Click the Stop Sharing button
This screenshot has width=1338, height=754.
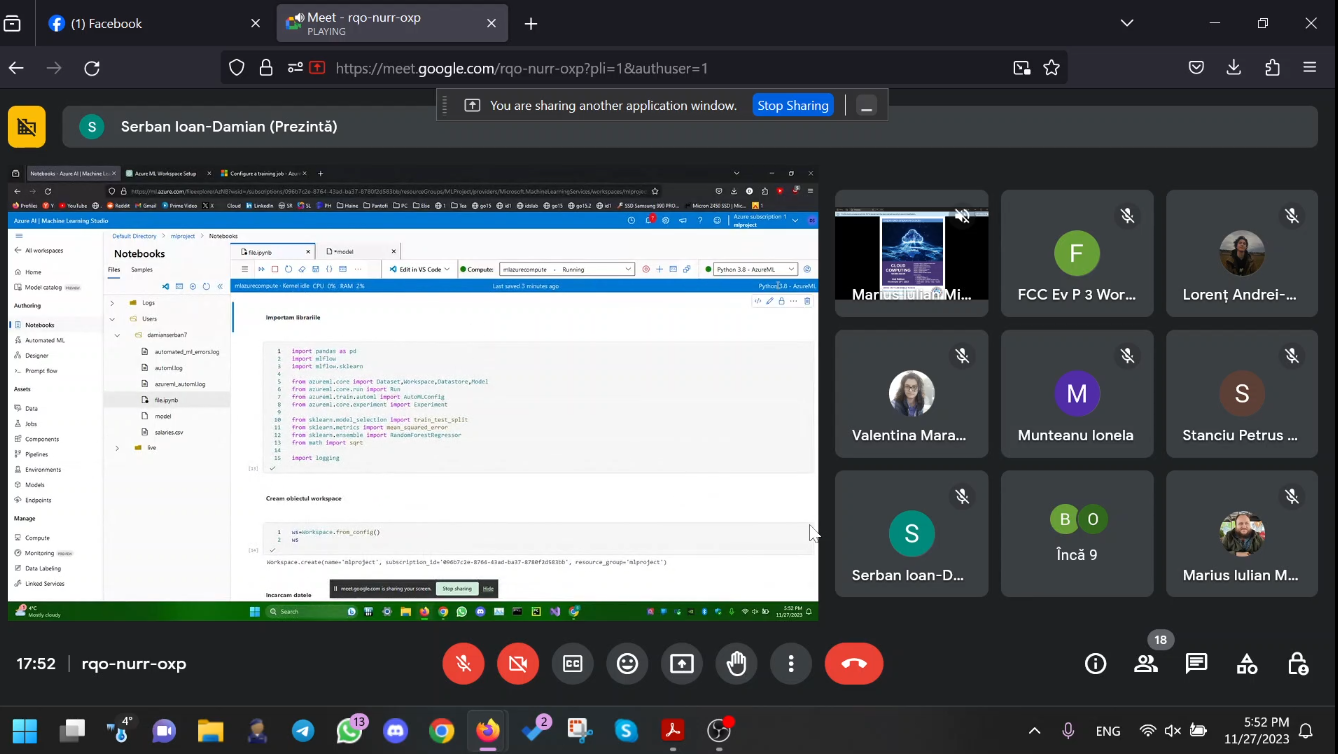click(792, 105)
